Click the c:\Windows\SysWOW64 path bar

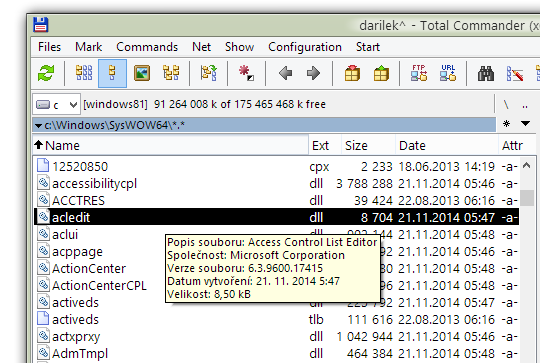click(x=264, y=125)
